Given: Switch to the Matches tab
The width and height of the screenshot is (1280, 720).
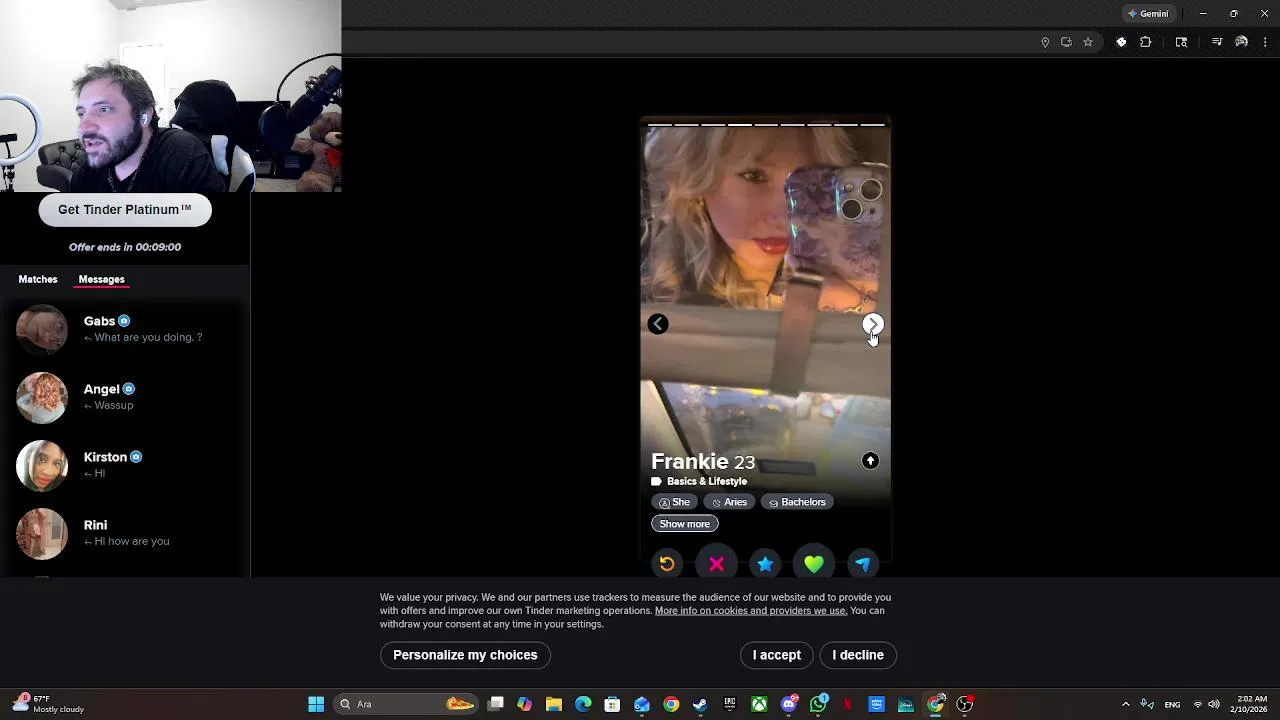Looking at the screenshot, I should 38,279.
